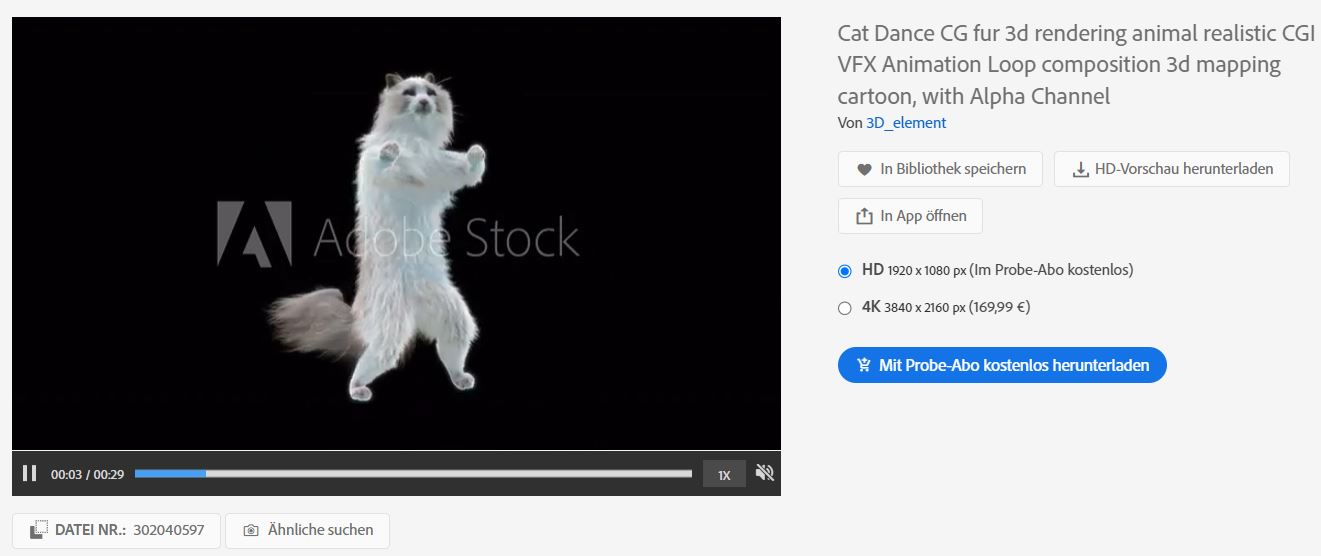The image size is (1321, 556).
Task: Click the share icon beside In App öffnen
Action: tap(865, 216)
